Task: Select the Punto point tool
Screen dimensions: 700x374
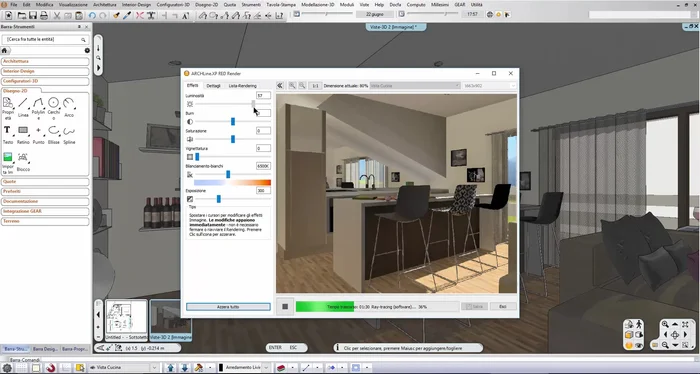Action: pyautogui.click(x=38, y=135)
